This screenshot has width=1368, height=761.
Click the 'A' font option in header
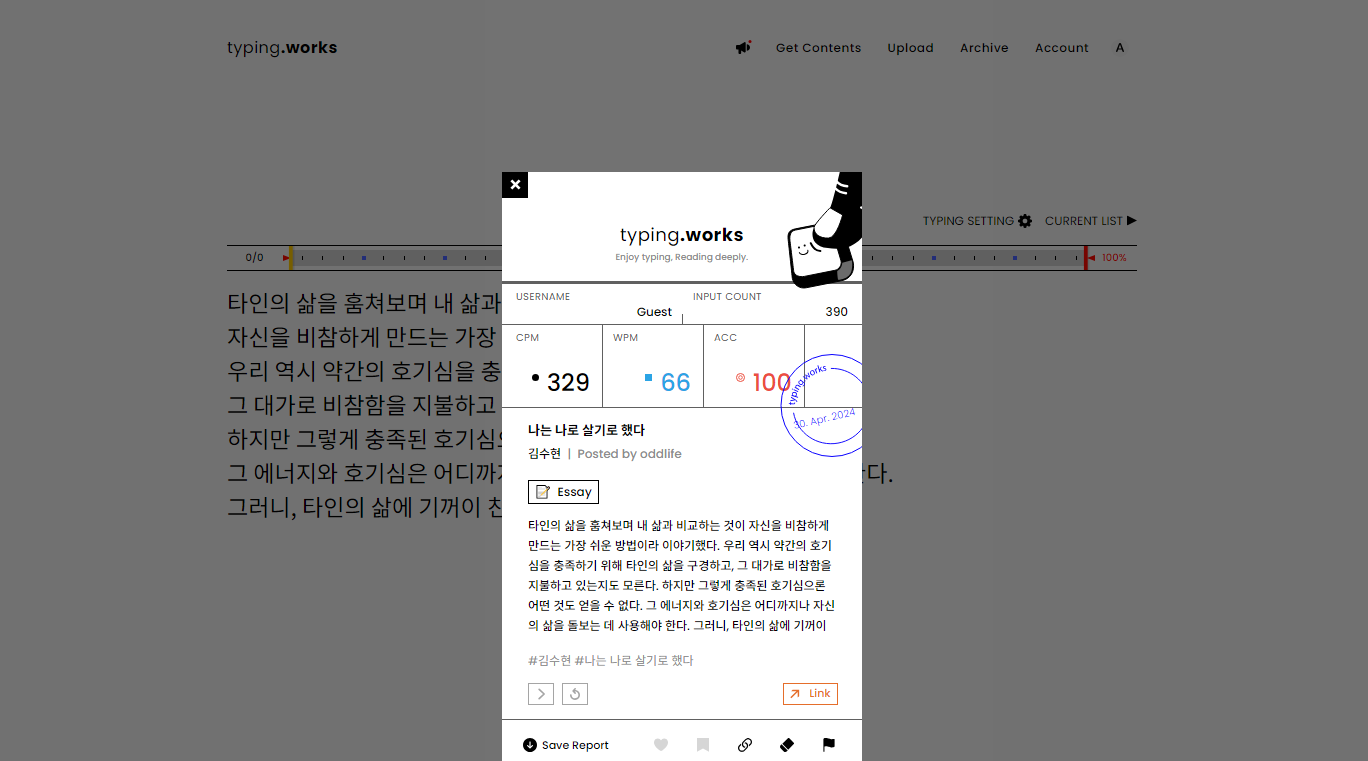click(1120, 48)
